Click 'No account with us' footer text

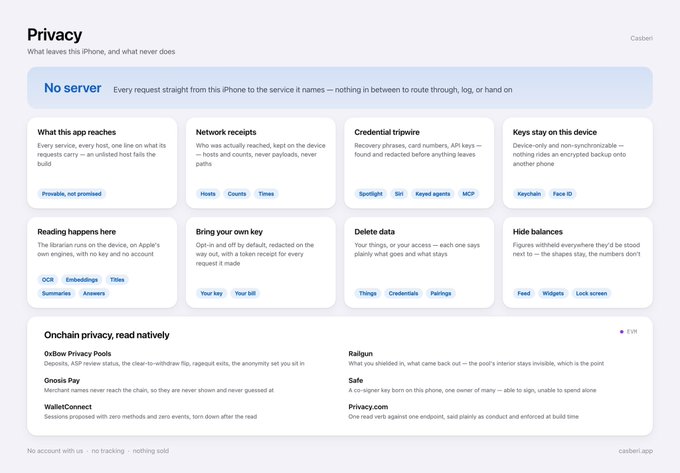pos(55,451)
